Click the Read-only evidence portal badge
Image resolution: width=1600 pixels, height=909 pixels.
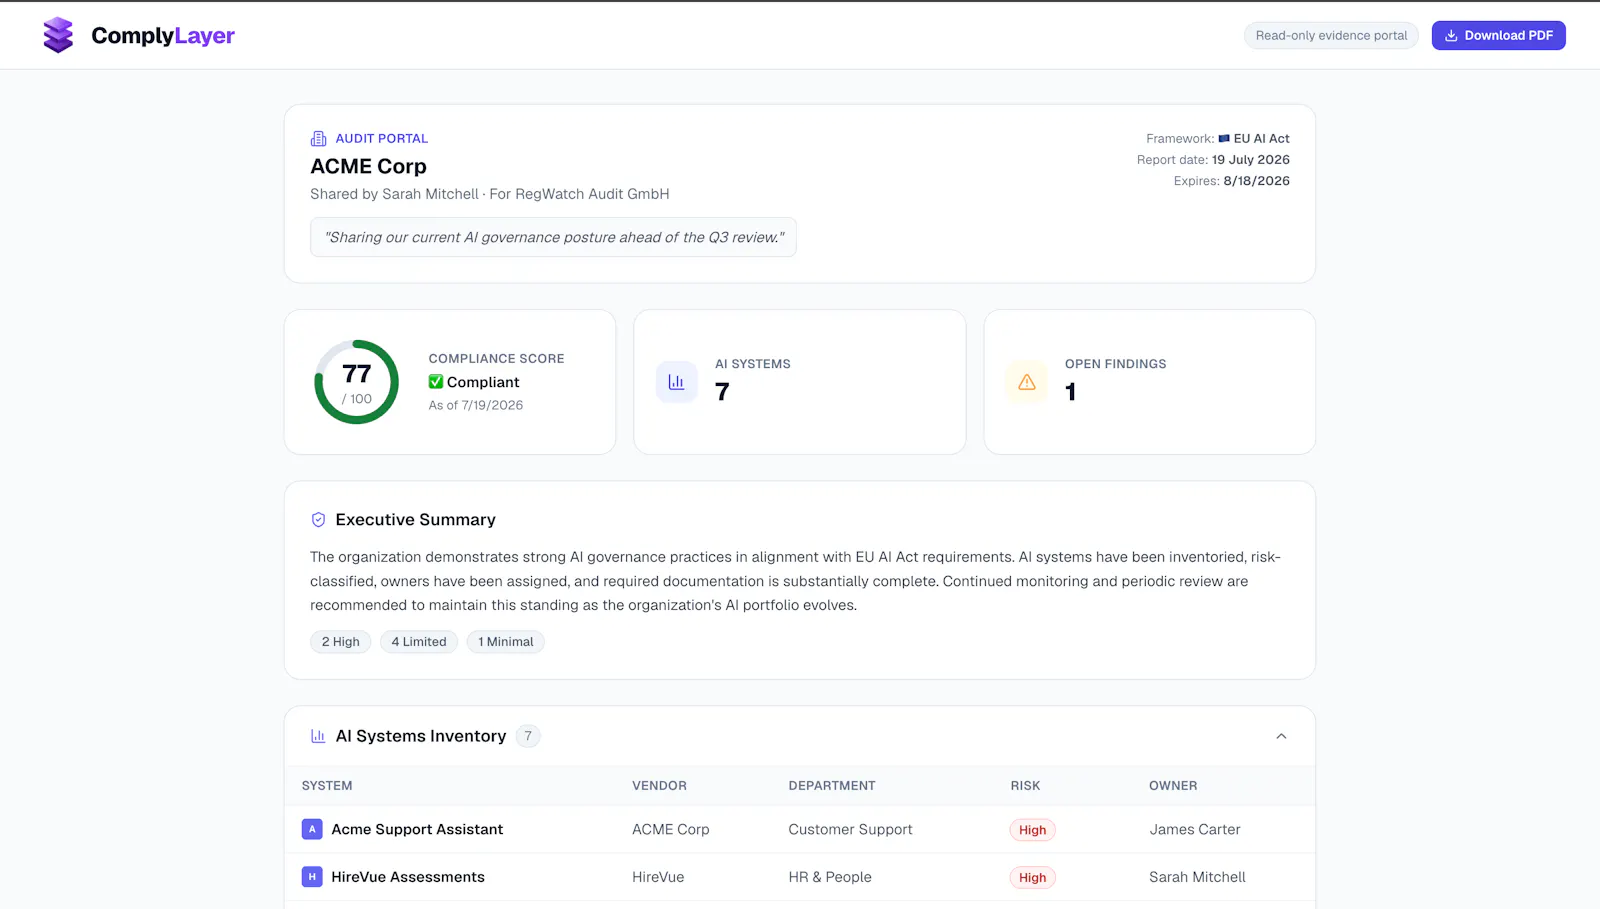(x=1331, y=35)
